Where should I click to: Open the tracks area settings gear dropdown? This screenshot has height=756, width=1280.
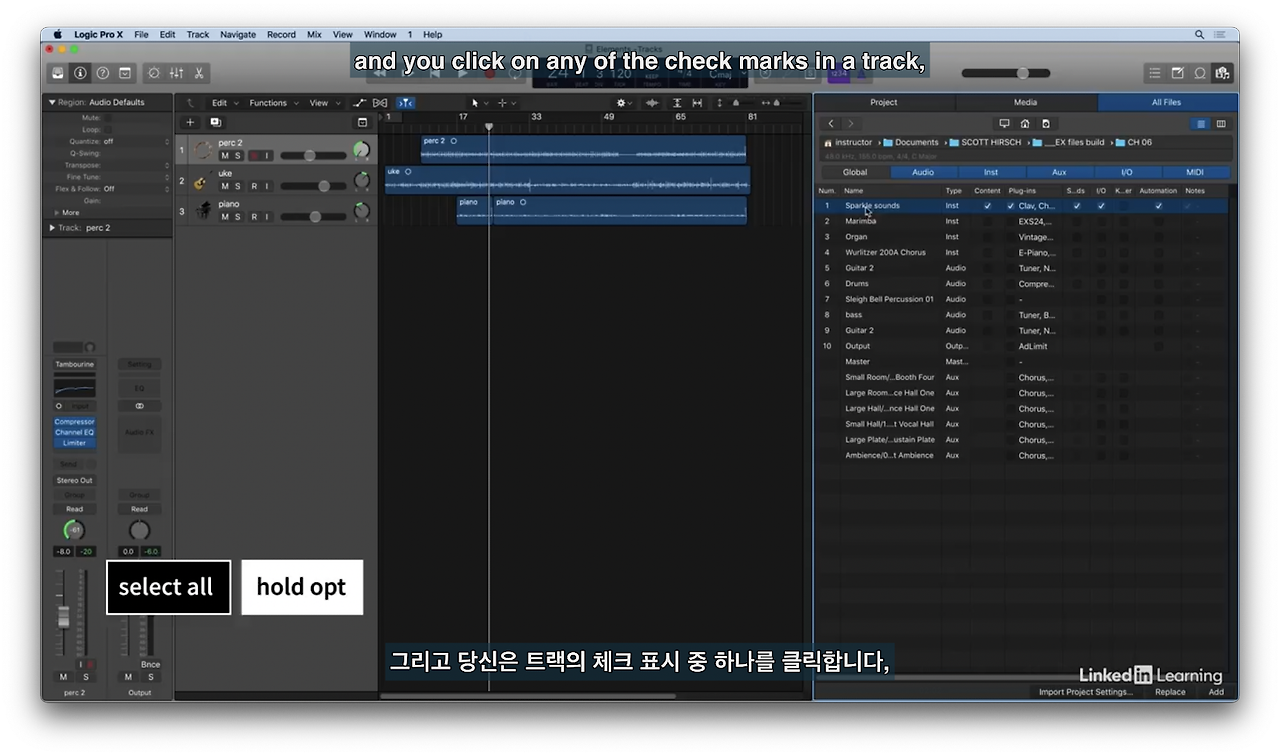click(624, 103)
